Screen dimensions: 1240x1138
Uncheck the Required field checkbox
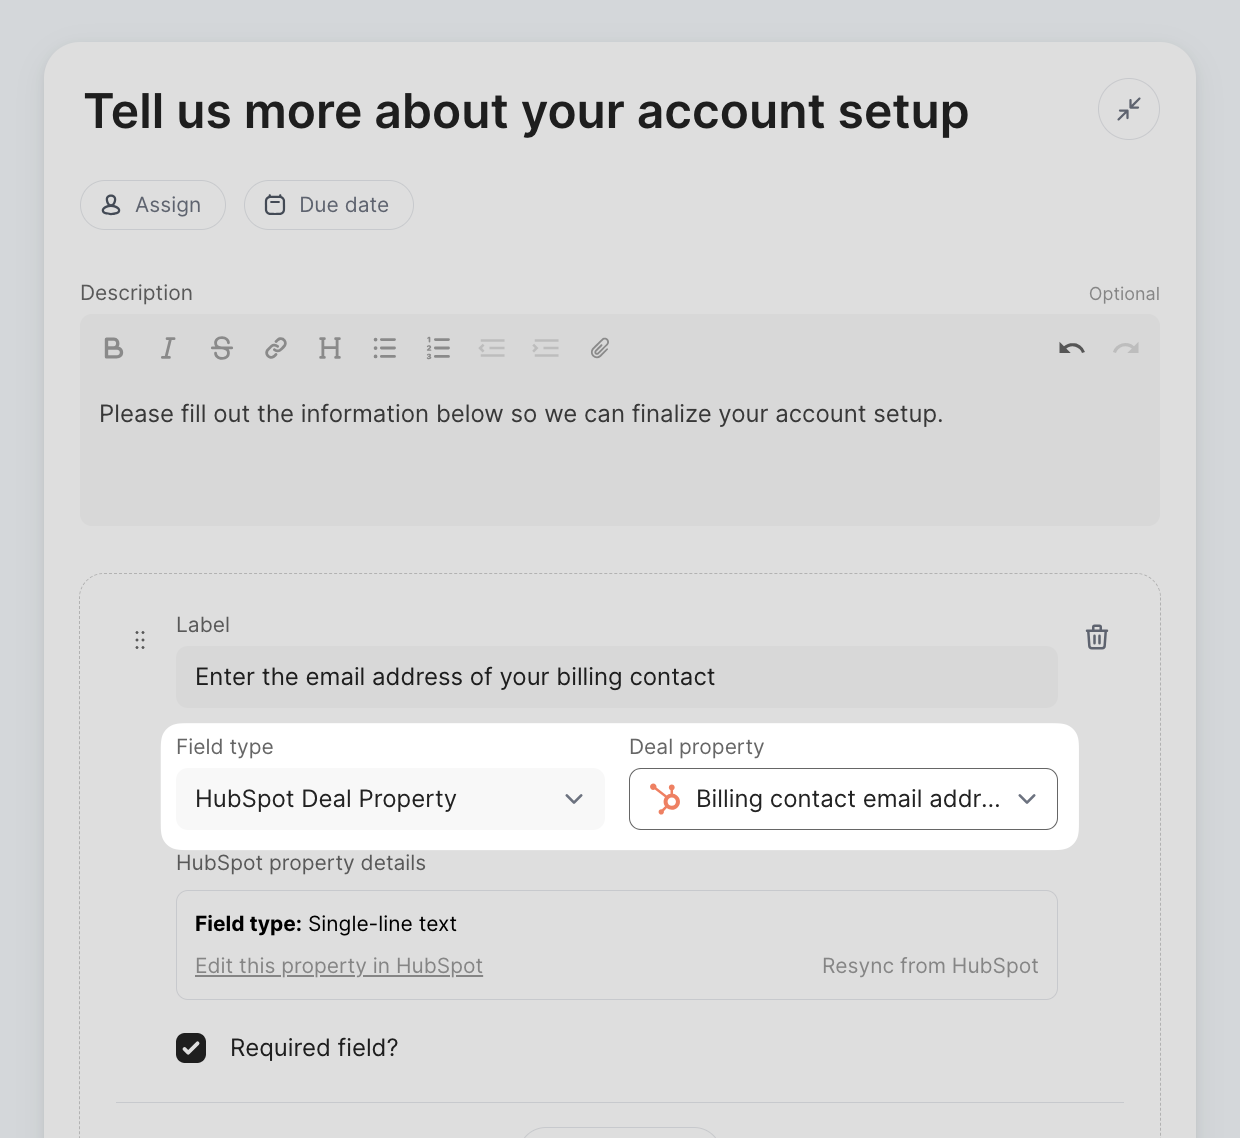tap(191, 1048)
